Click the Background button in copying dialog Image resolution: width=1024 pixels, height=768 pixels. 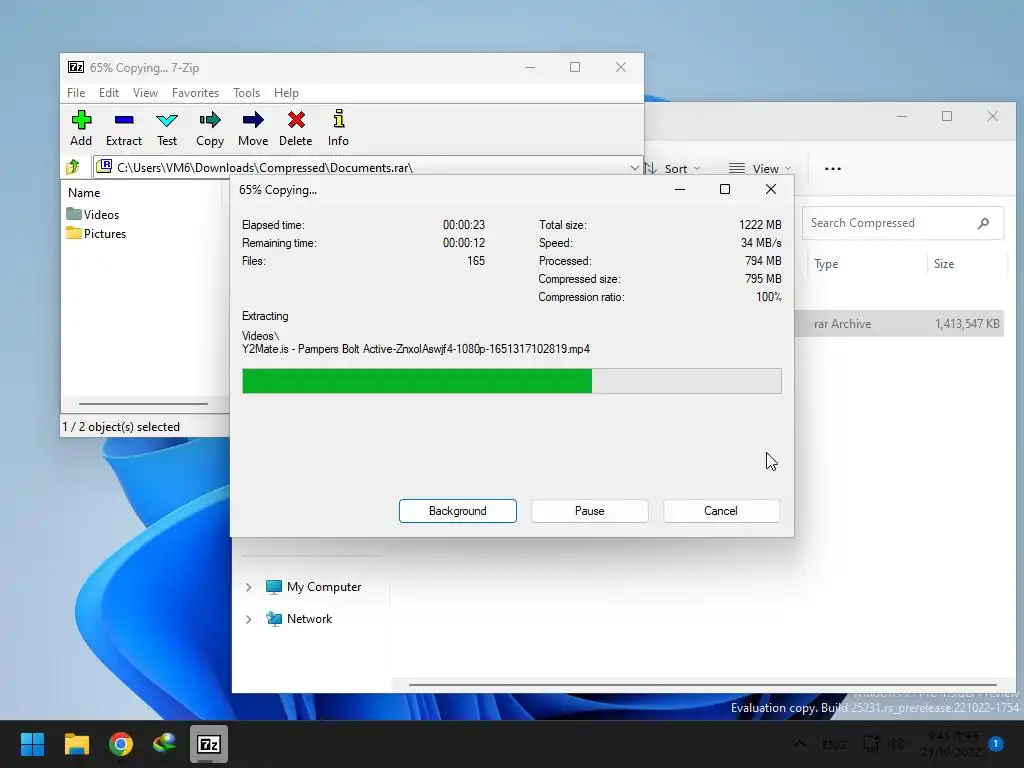(x=458, y=511)
